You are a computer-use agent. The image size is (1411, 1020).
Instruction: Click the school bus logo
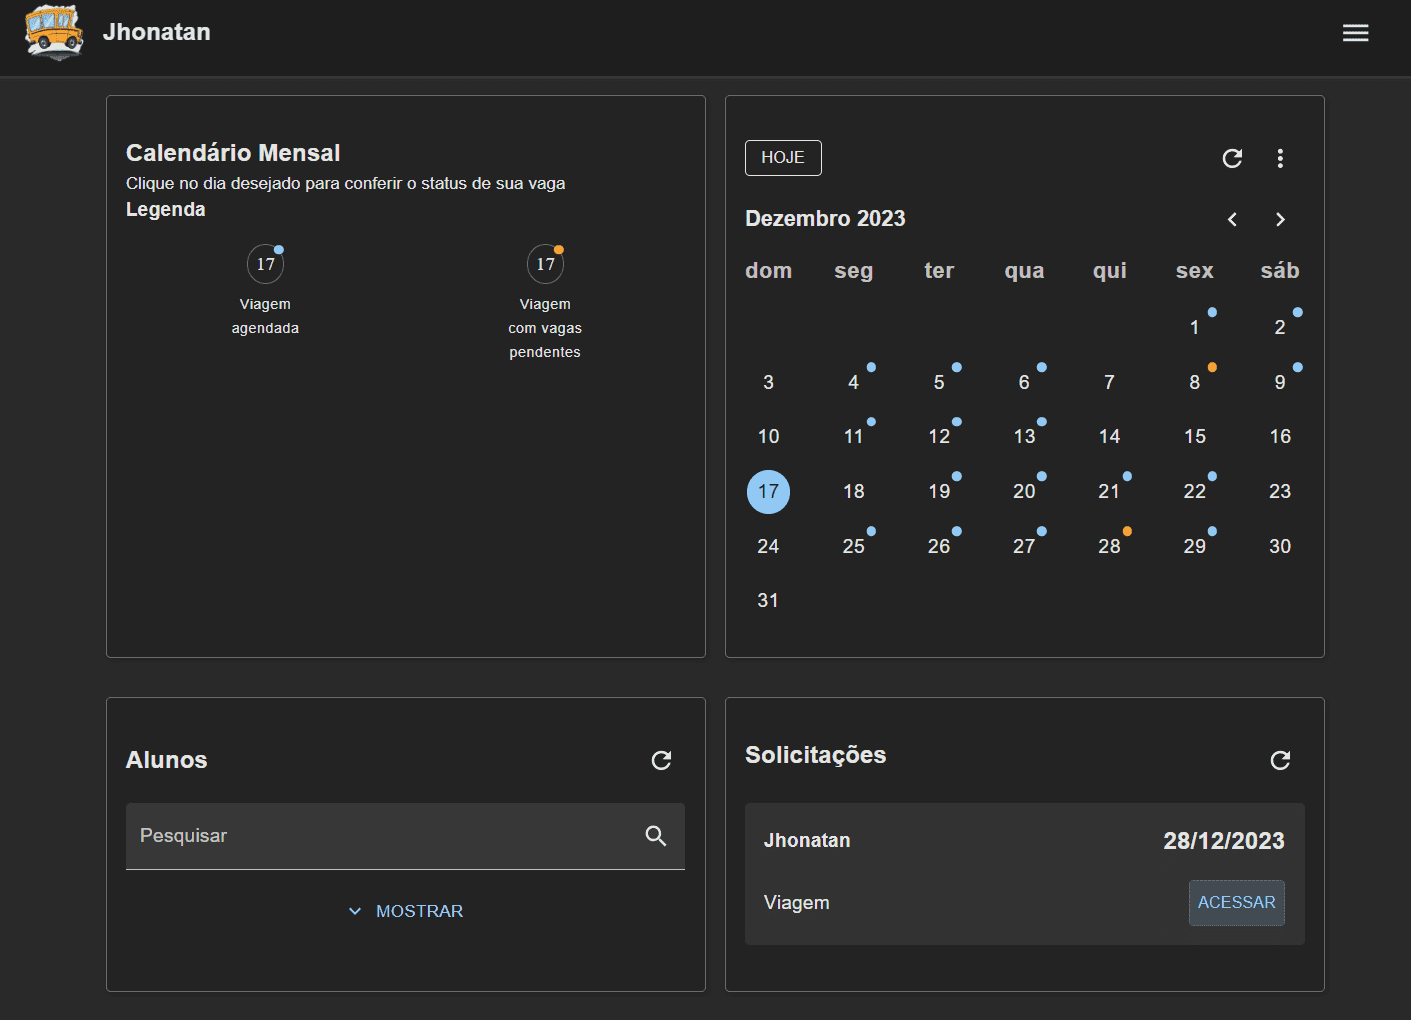pos(54,31)
